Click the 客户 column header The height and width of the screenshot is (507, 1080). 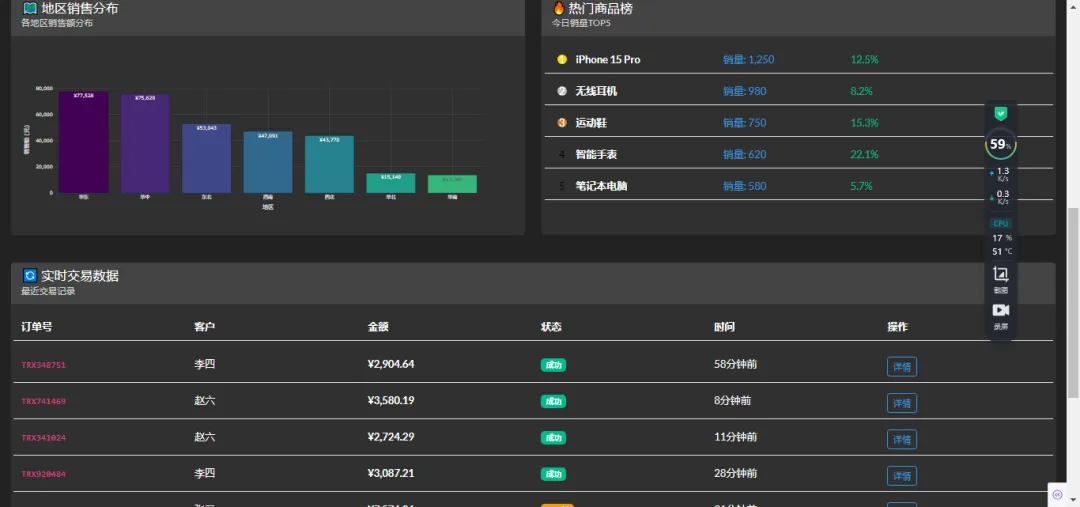[x=205, y=327]
